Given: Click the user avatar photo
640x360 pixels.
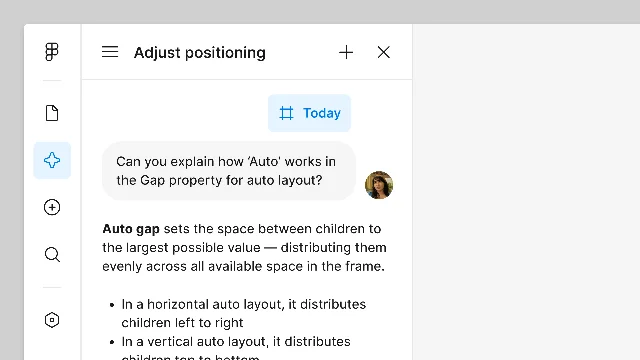Looking at the screenshot, I should (x=379, y=185).
